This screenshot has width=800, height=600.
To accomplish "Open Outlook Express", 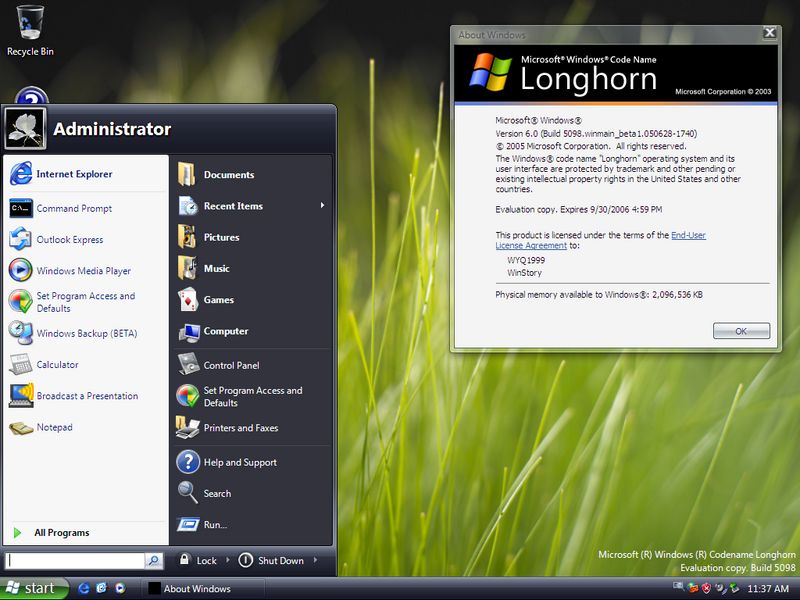I will [x=69, y=240].
